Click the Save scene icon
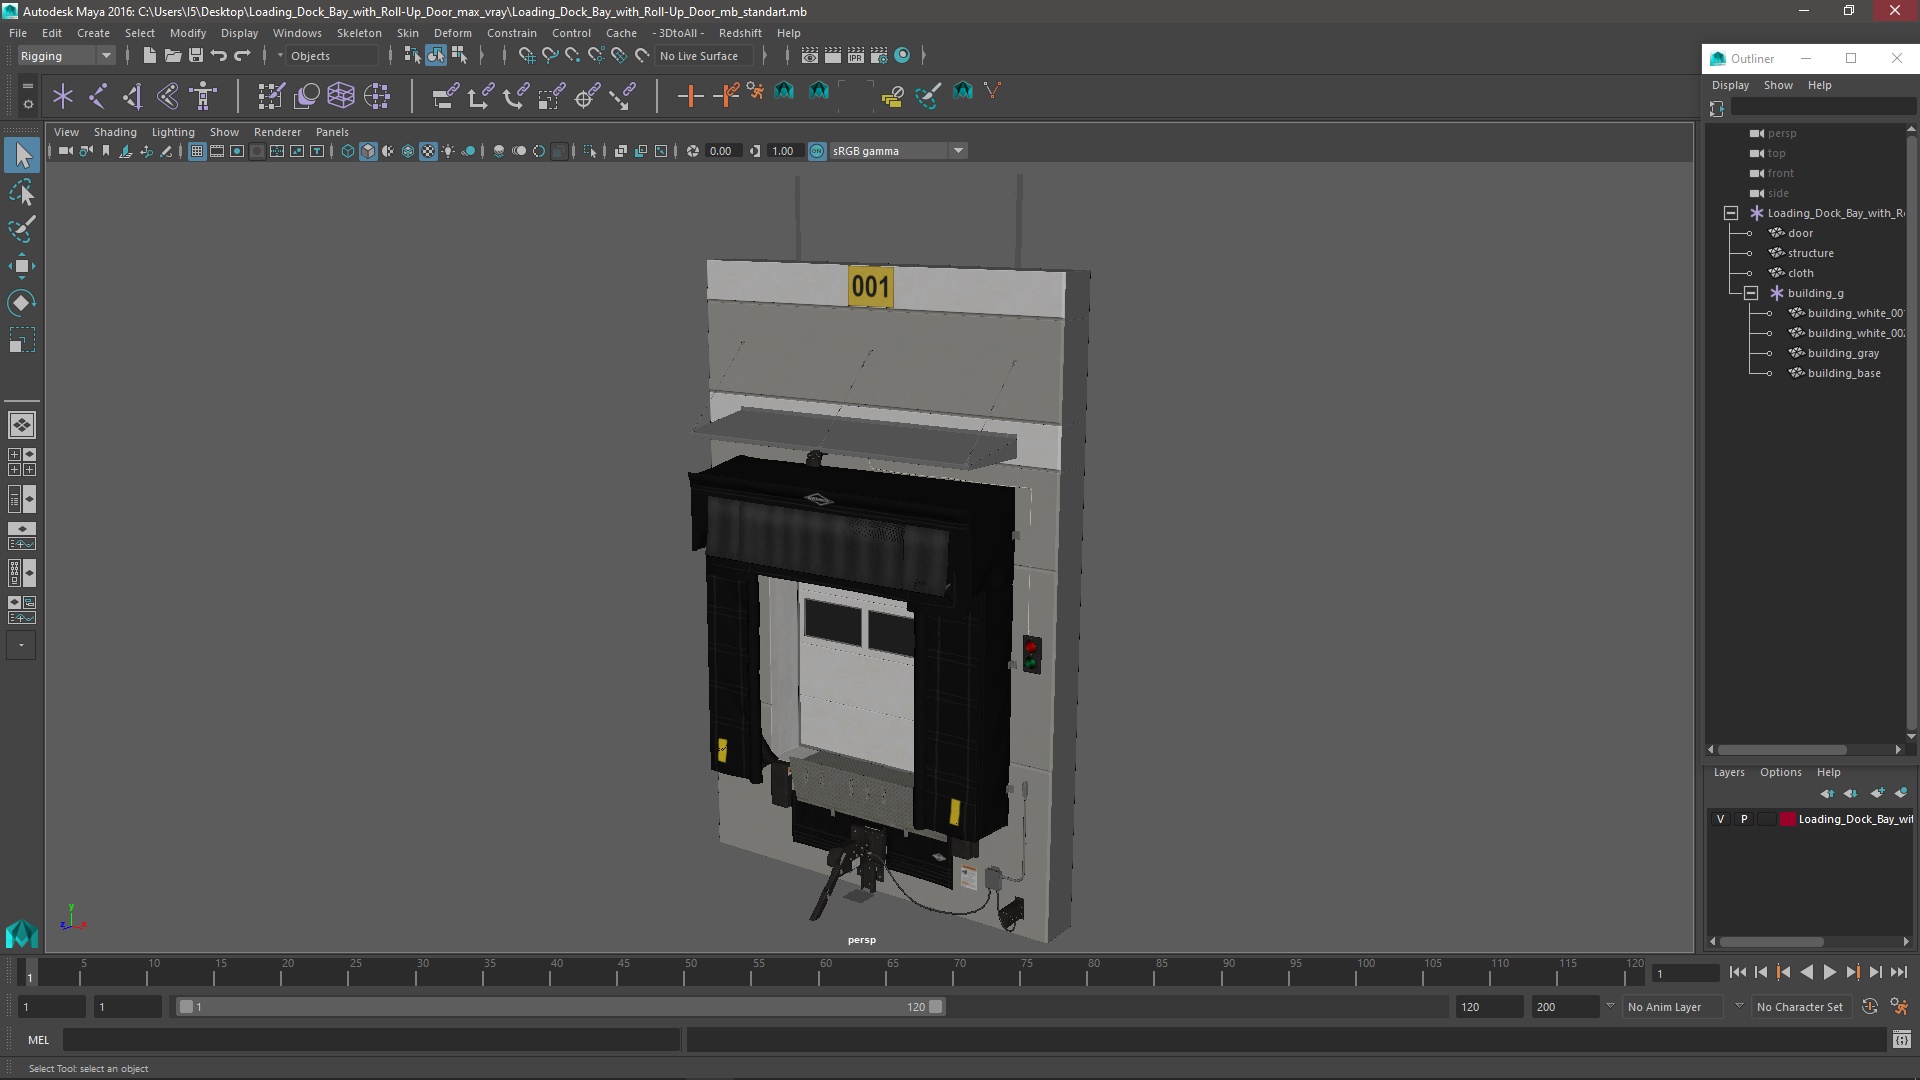1920x1080 pixels. [x=196, y=56]
